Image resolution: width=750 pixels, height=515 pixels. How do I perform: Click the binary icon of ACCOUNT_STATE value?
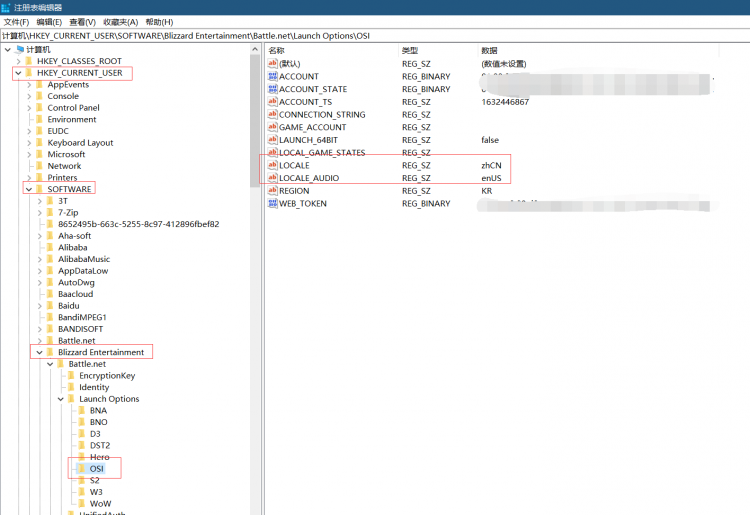click(x=273, y=89)
